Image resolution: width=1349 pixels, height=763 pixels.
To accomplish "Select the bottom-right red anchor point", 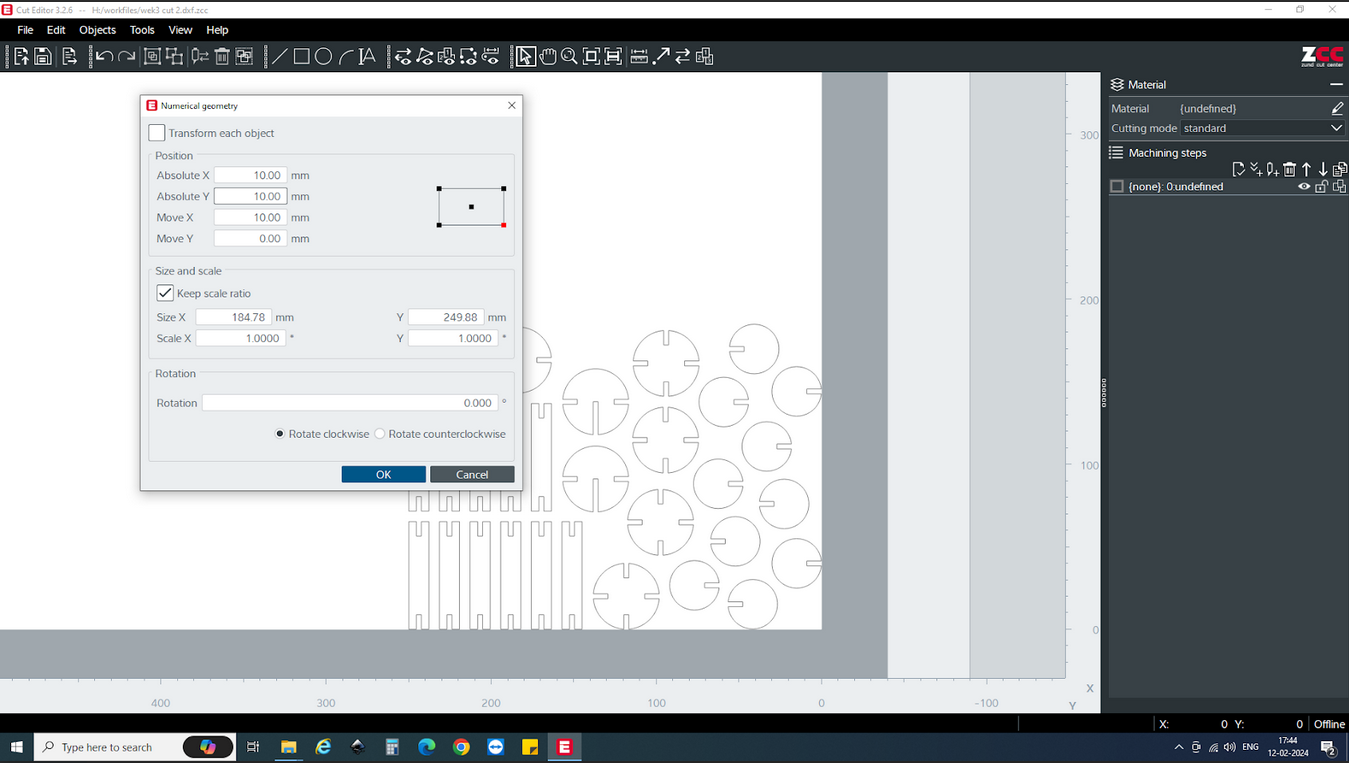I will (x=504, y=225).
